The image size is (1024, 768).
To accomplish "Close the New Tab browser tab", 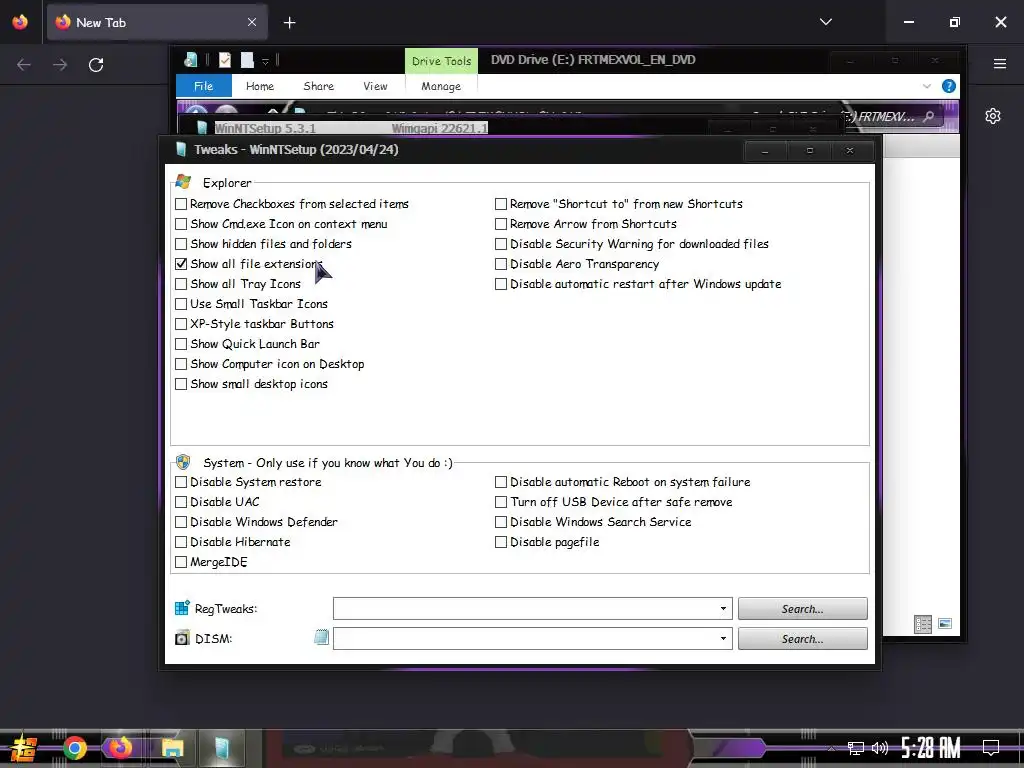I will tap(252, 22).
